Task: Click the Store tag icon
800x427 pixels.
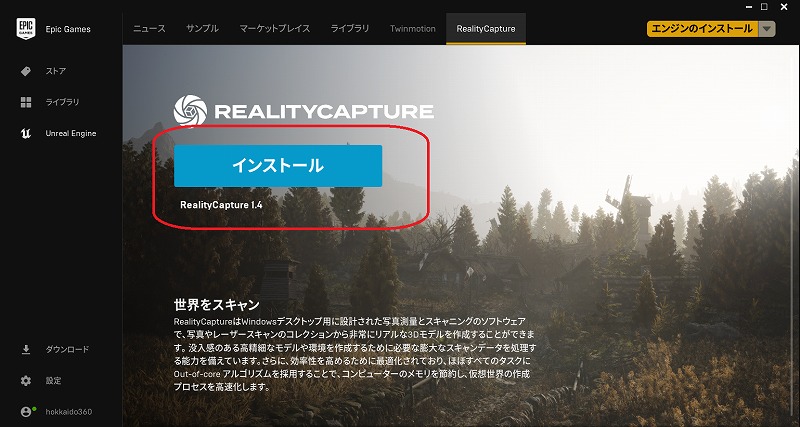Action: pyautogui.click(x=26, y=71)
